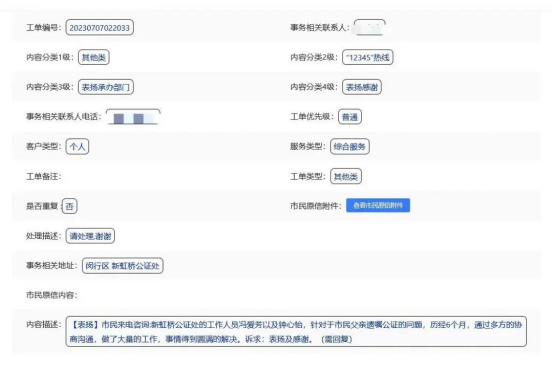Click the blurred 事务相关联系人 name field
553x372 pixels.
tap(370, 28)
